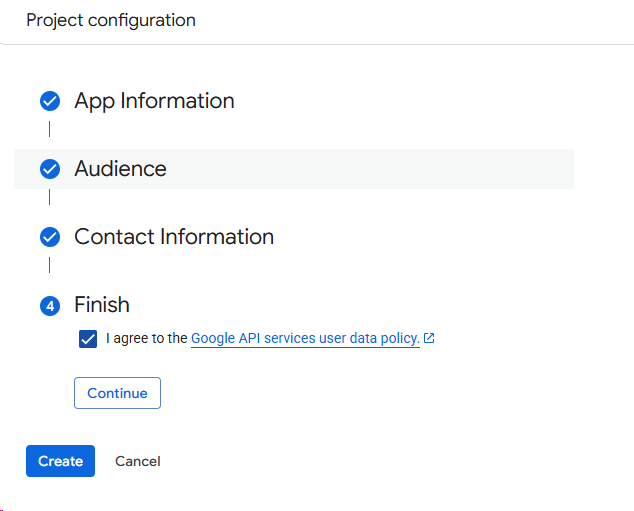Expand the Contact Information step
The width and height of the screenshot is (634, 511).
point(173,237)
